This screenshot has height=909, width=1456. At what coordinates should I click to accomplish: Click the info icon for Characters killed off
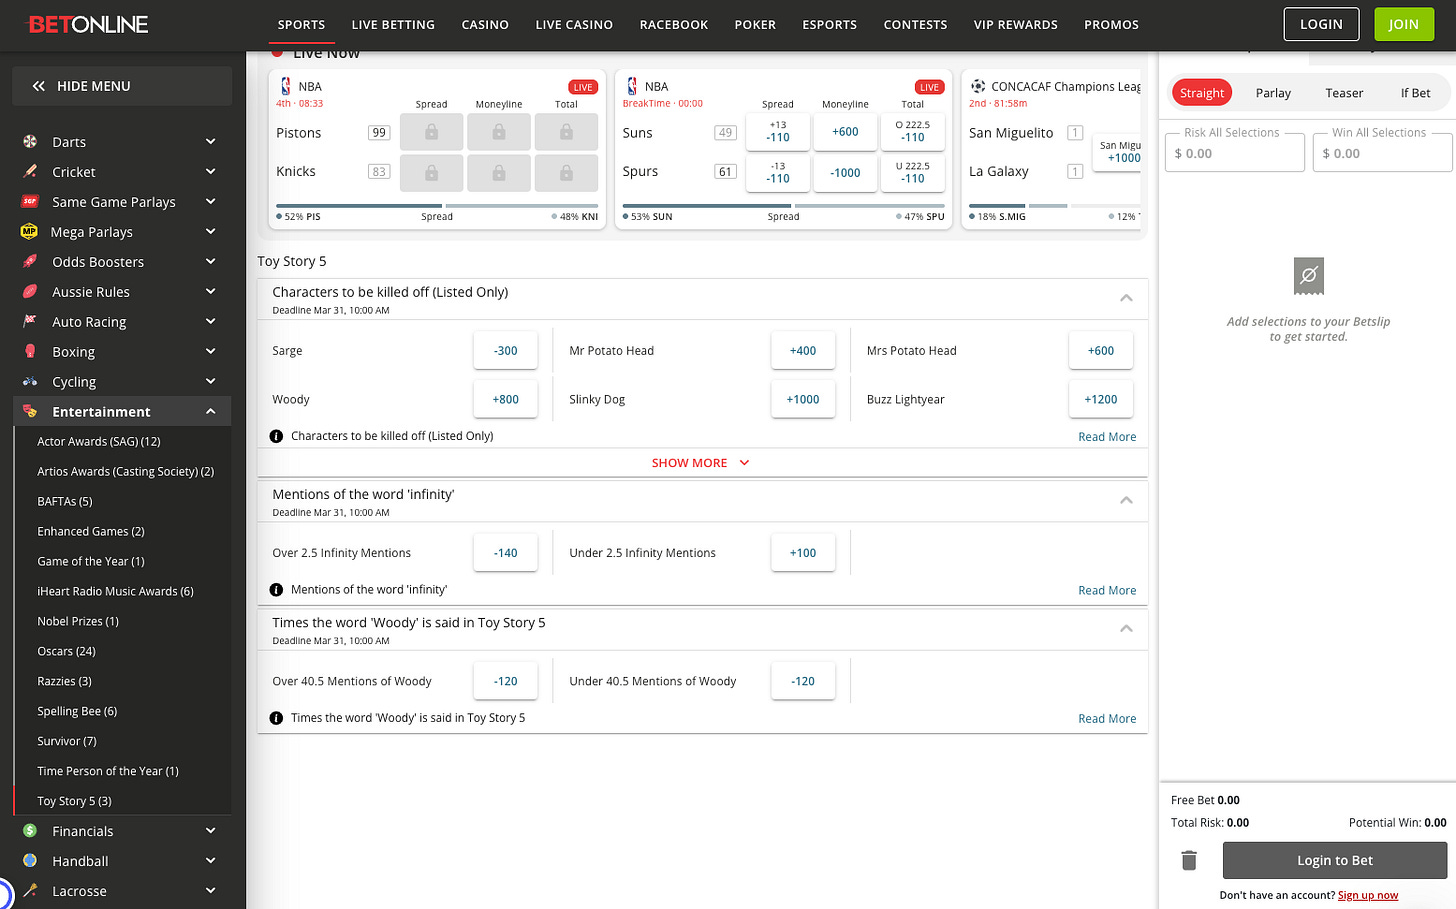click(276, 436)
